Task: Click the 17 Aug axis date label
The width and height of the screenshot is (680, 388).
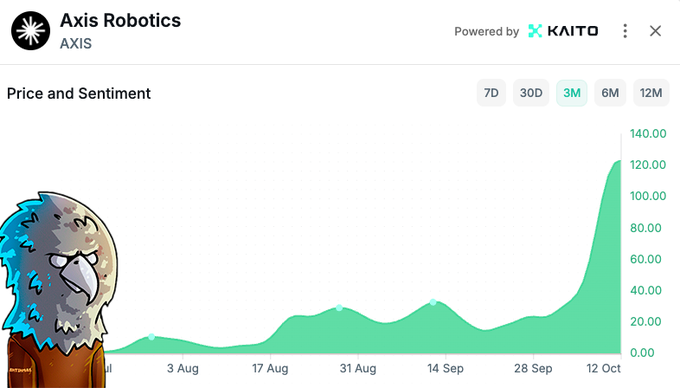Action: (x=270, y=368)
